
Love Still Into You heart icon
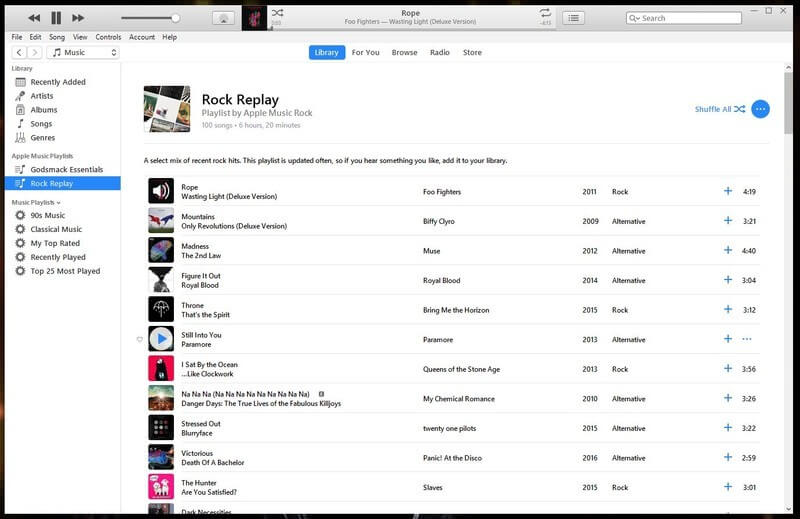(139, 339)
